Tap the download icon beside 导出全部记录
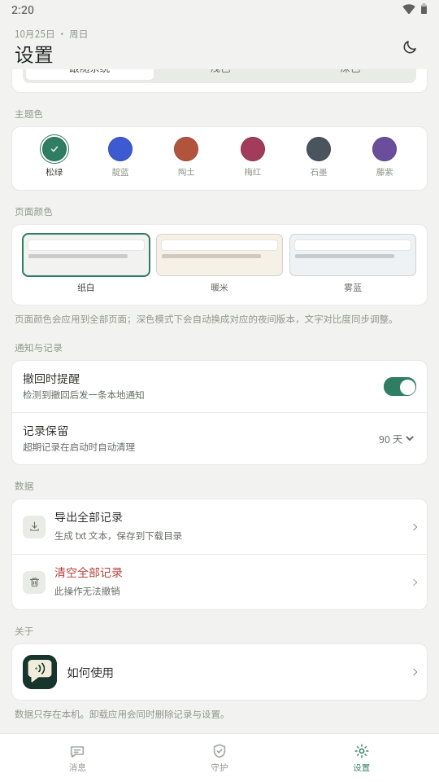The image size is (439, 782). tap(34, 527)
